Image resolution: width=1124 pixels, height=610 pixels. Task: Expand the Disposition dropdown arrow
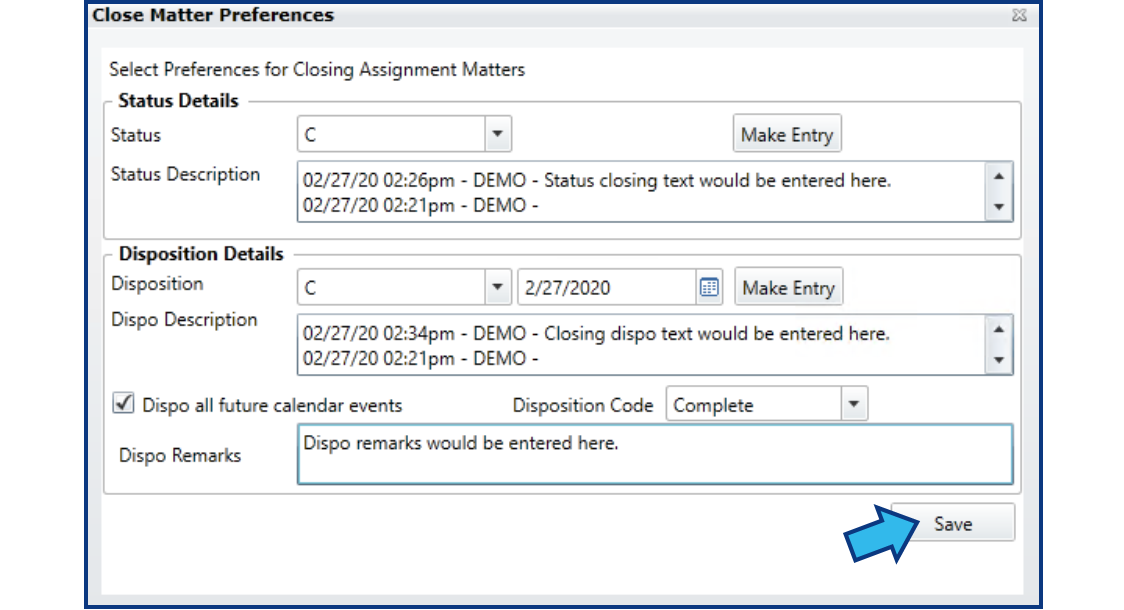pyautogui.click(x=497, y=287)
